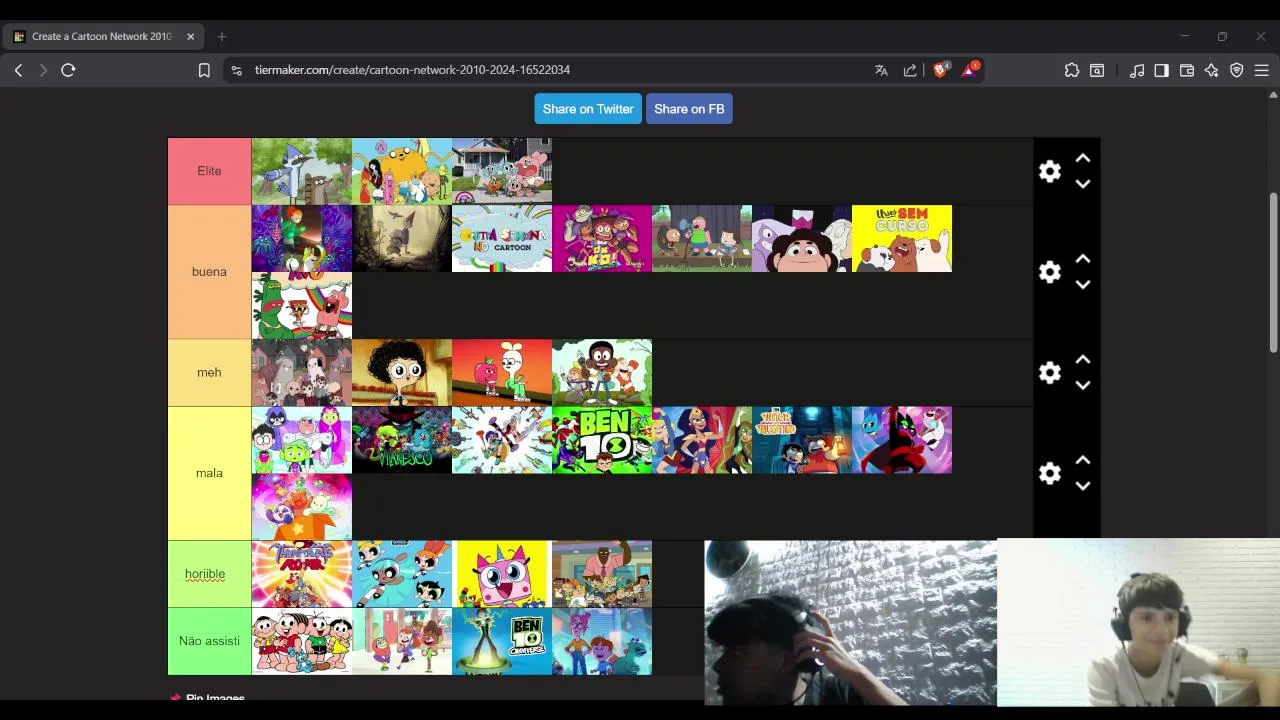The height and width of the screenshot is (720, 1280).
Task: Select the Apple & Onion thumbnail
Action: coord(502,373)
